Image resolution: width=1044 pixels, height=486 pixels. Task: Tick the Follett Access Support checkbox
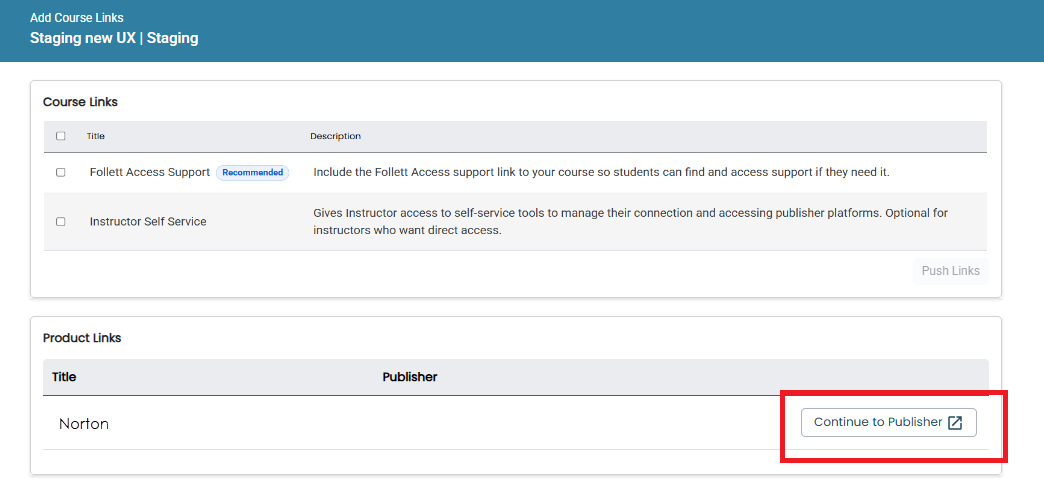click(x=61, y=172)
